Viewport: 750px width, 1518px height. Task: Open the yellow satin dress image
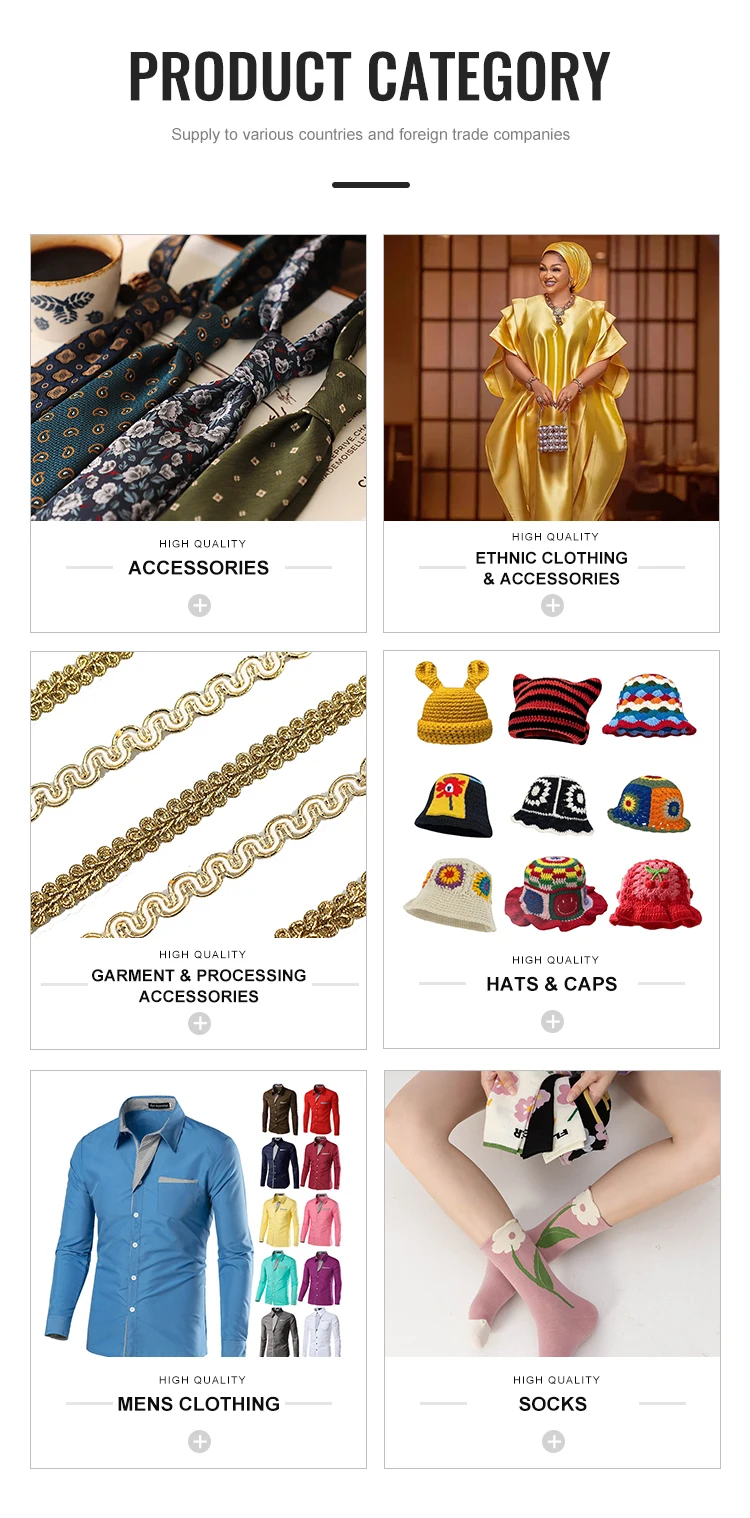click(x=552, y=378)
